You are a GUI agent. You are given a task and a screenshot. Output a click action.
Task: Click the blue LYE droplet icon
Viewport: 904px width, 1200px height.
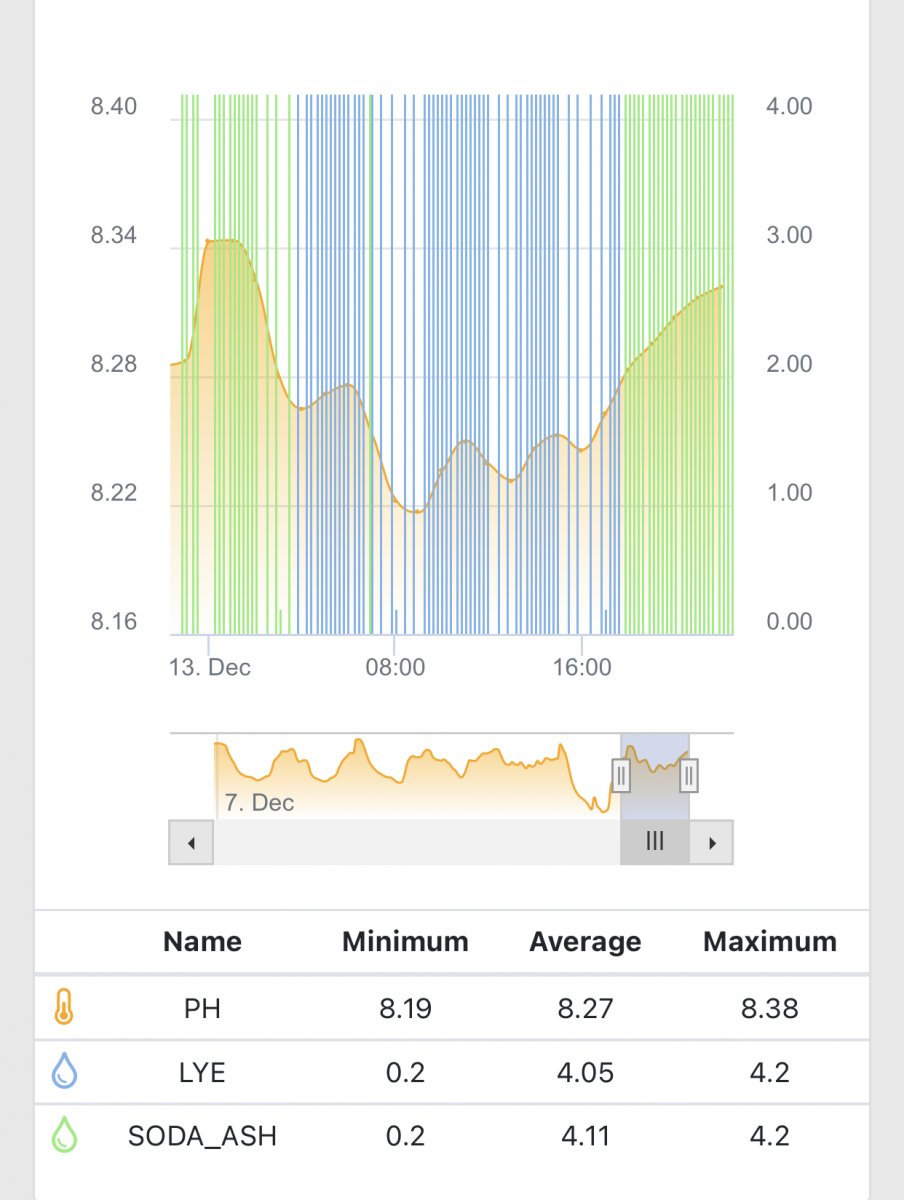[64, 1072]
